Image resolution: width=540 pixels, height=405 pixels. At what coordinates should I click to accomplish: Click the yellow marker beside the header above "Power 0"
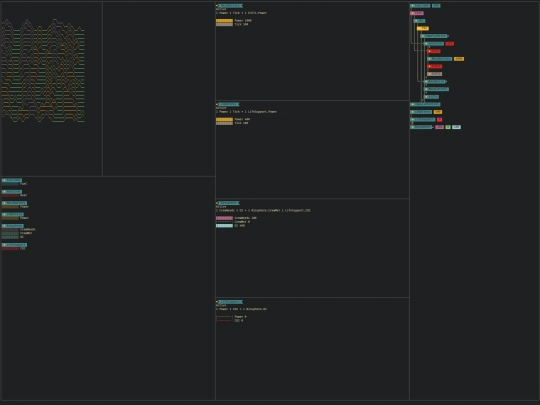217,302
